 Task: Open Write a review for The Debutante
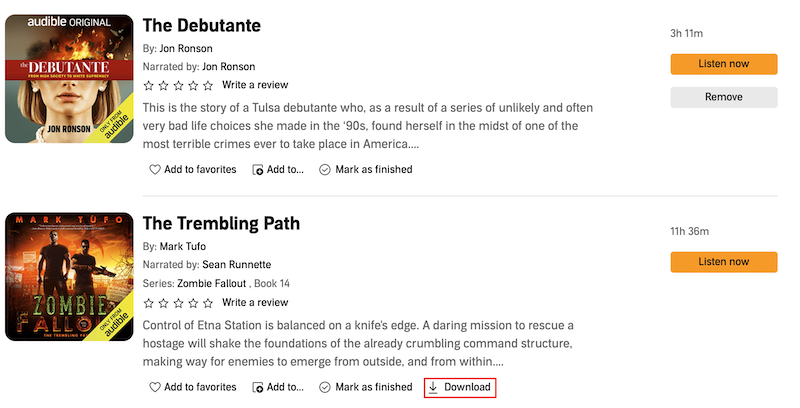tap(255, 85)
